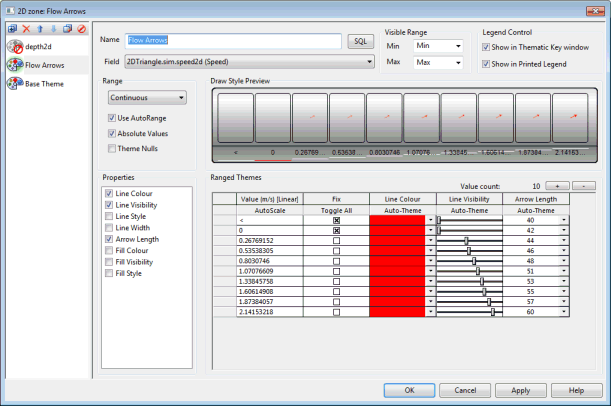Enable Theme Nulls checkbox
Viewport: 611px width, 406px height.
pyautogui.click(x=112, y=148)
